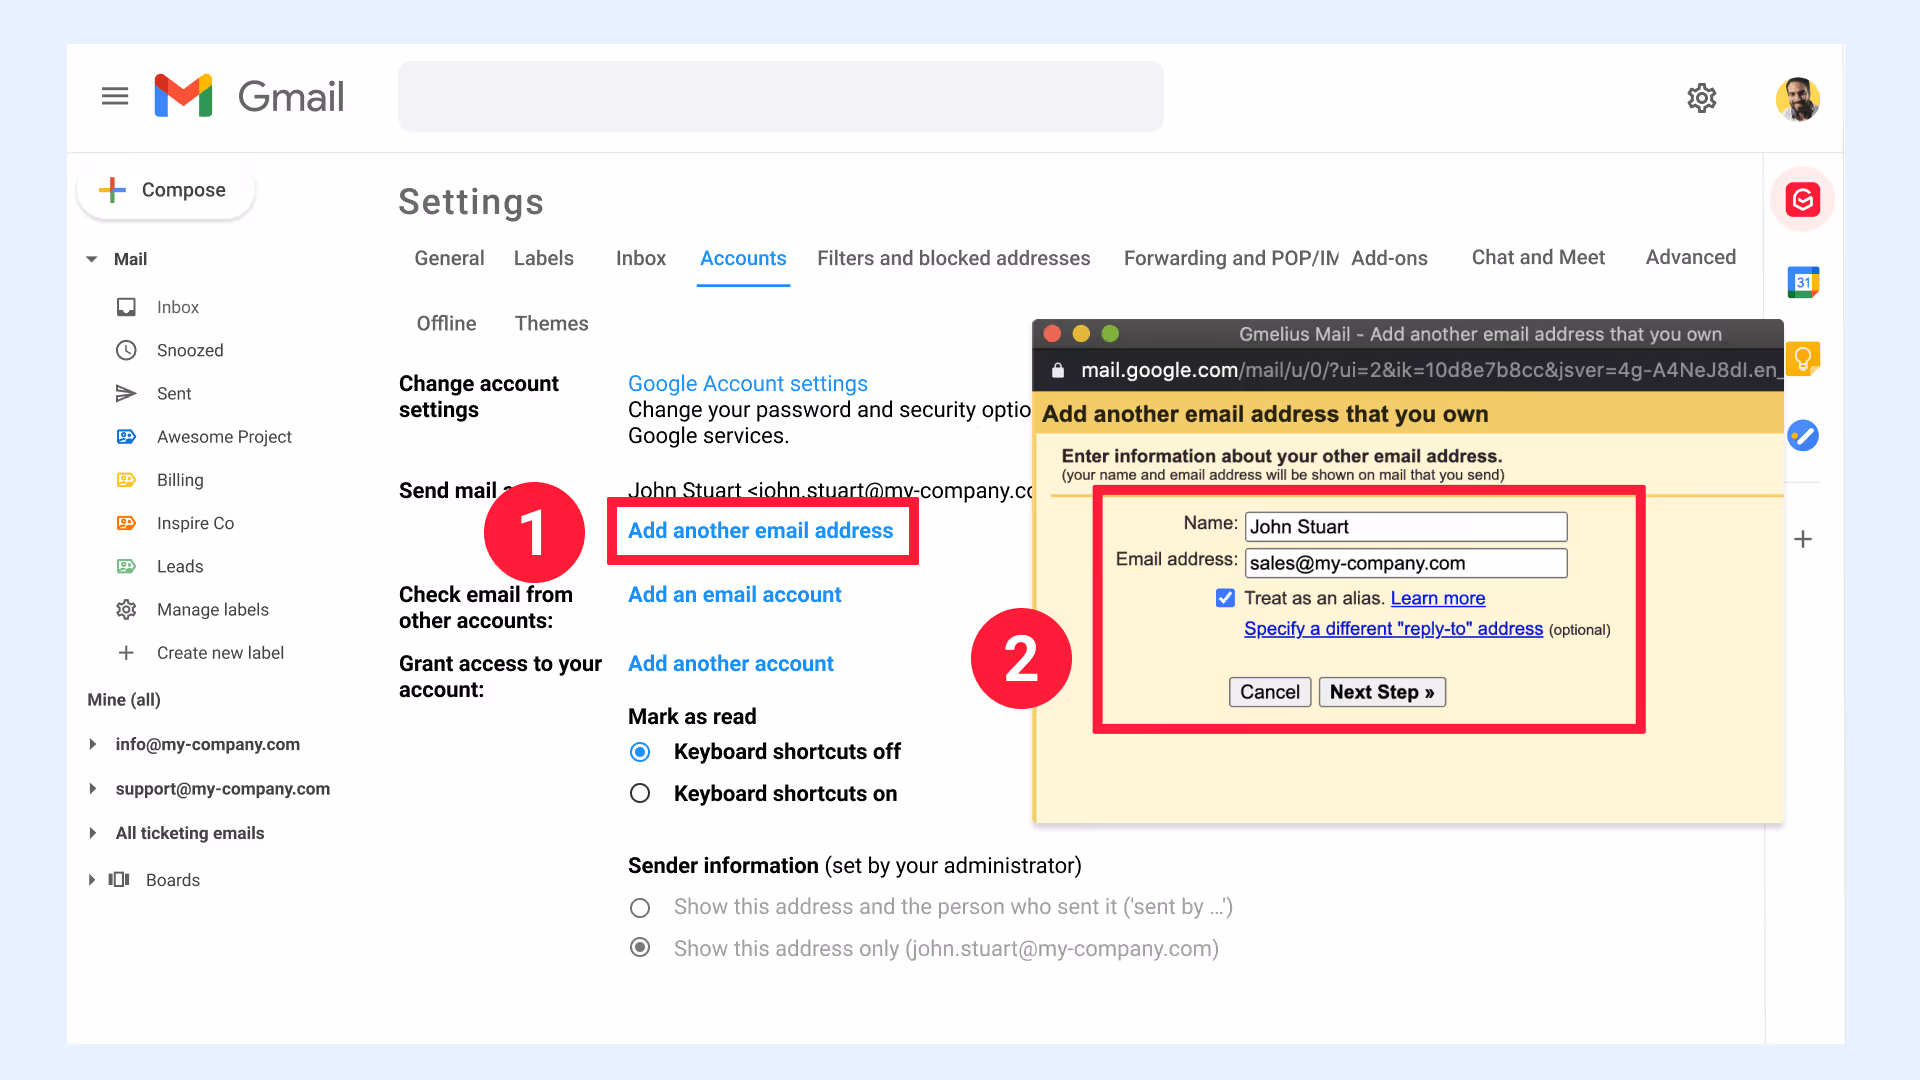Expand the Boards section arrow
Screen dimensions: 1920x1080
pos(92,880)
